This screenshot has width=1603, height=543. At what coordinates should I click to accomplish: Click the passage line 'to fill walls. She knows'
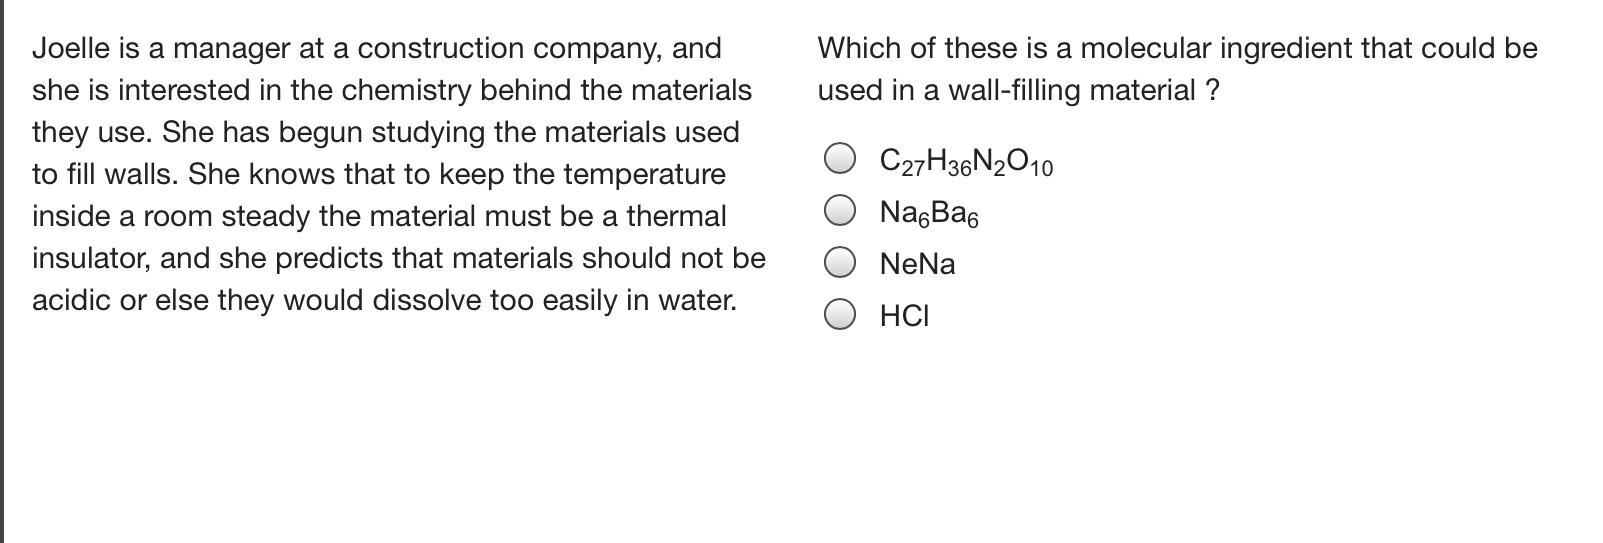[378, 174]
